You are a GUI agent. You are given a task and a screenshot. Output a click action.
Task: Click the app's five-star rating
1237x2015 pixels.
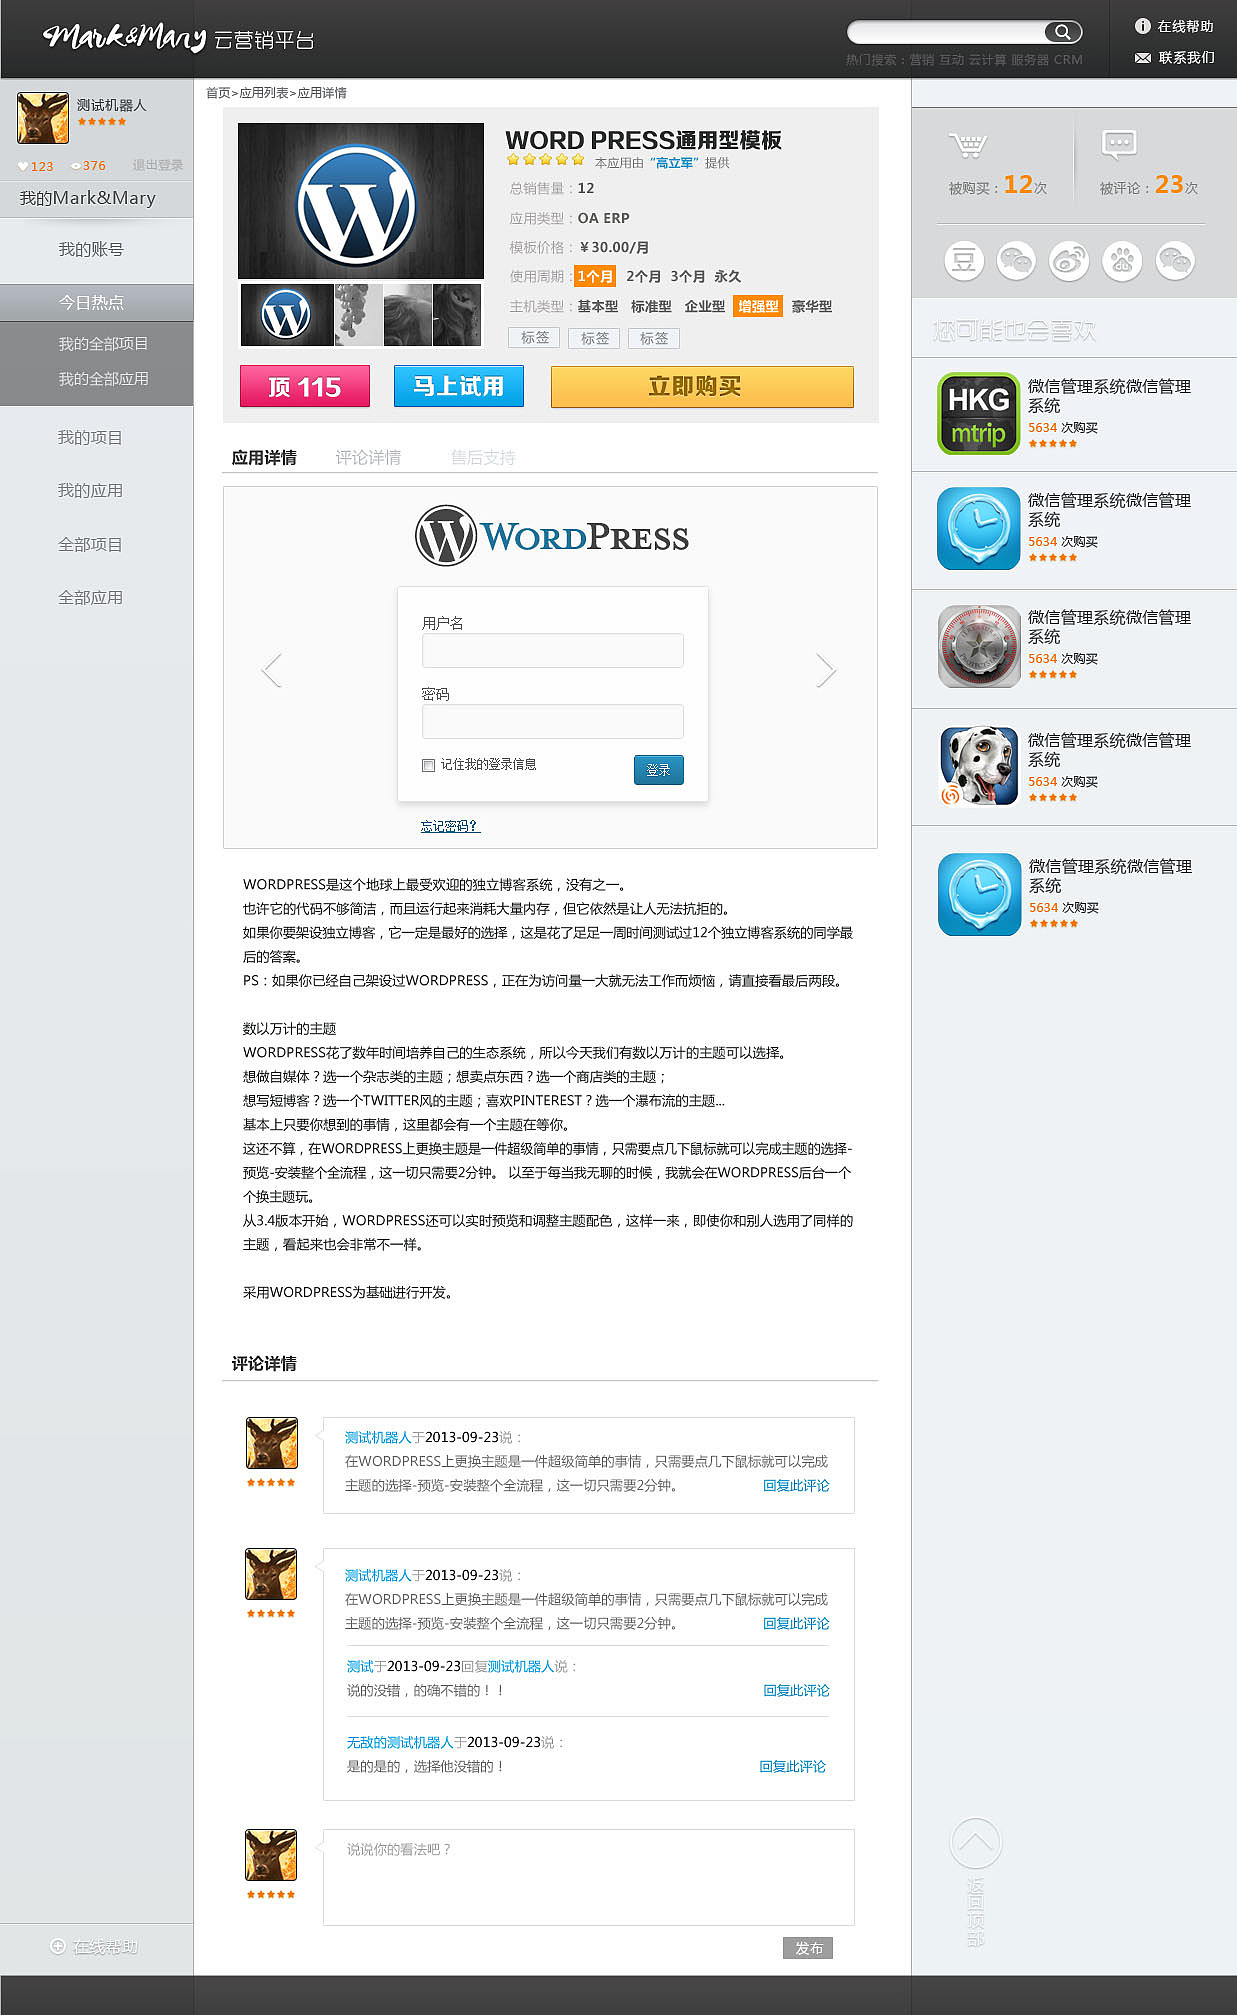545,159
